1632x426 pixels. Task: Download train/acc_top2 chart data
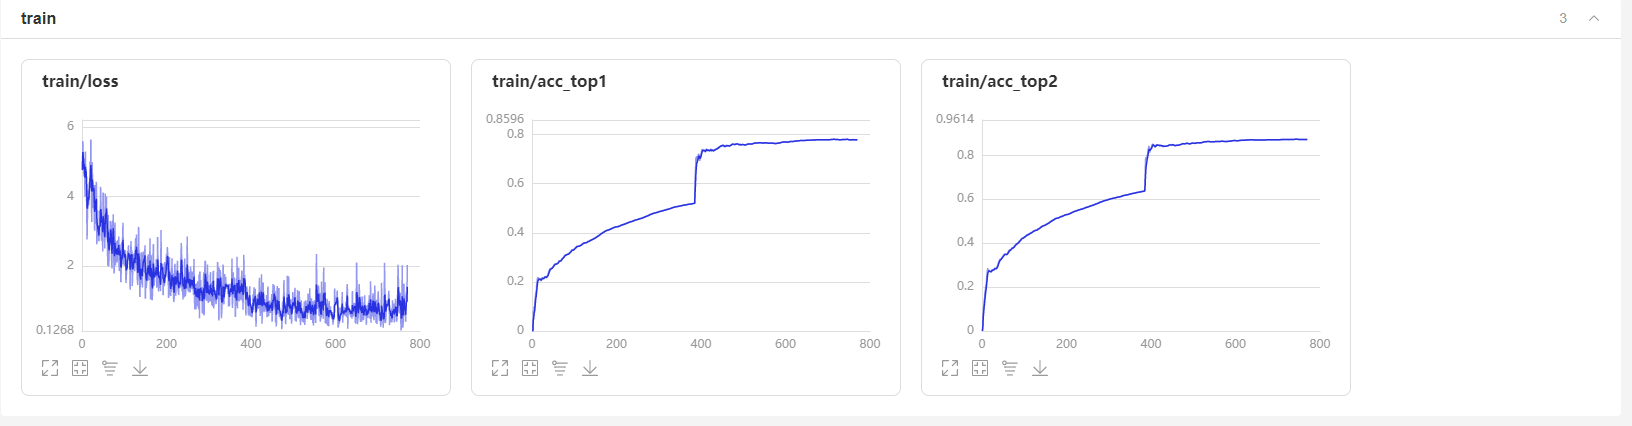click(1040, 368)
